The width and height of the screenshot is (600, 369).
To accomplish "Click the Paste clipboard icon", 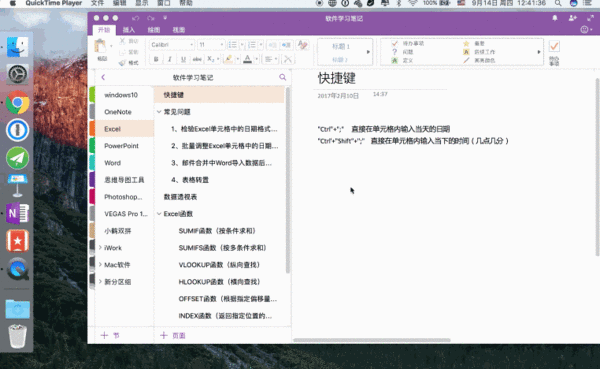I will [x=100, y=47].
